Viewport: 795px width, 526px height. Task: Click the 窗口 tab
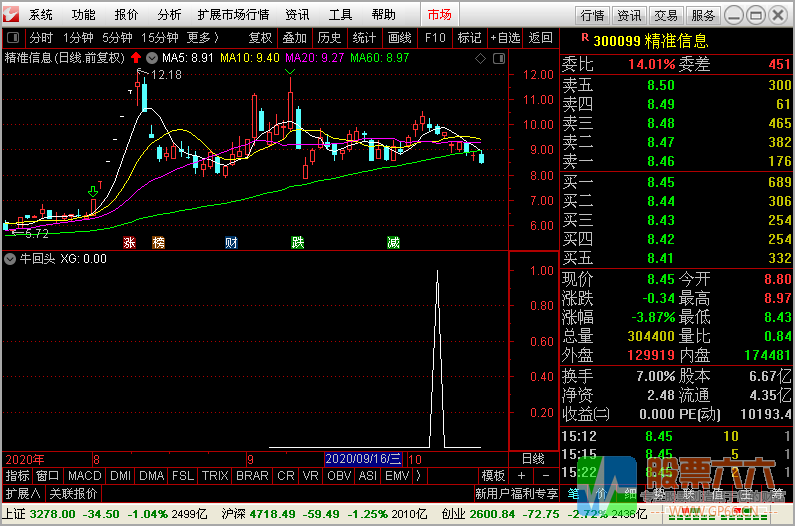[x=48, y=476]
